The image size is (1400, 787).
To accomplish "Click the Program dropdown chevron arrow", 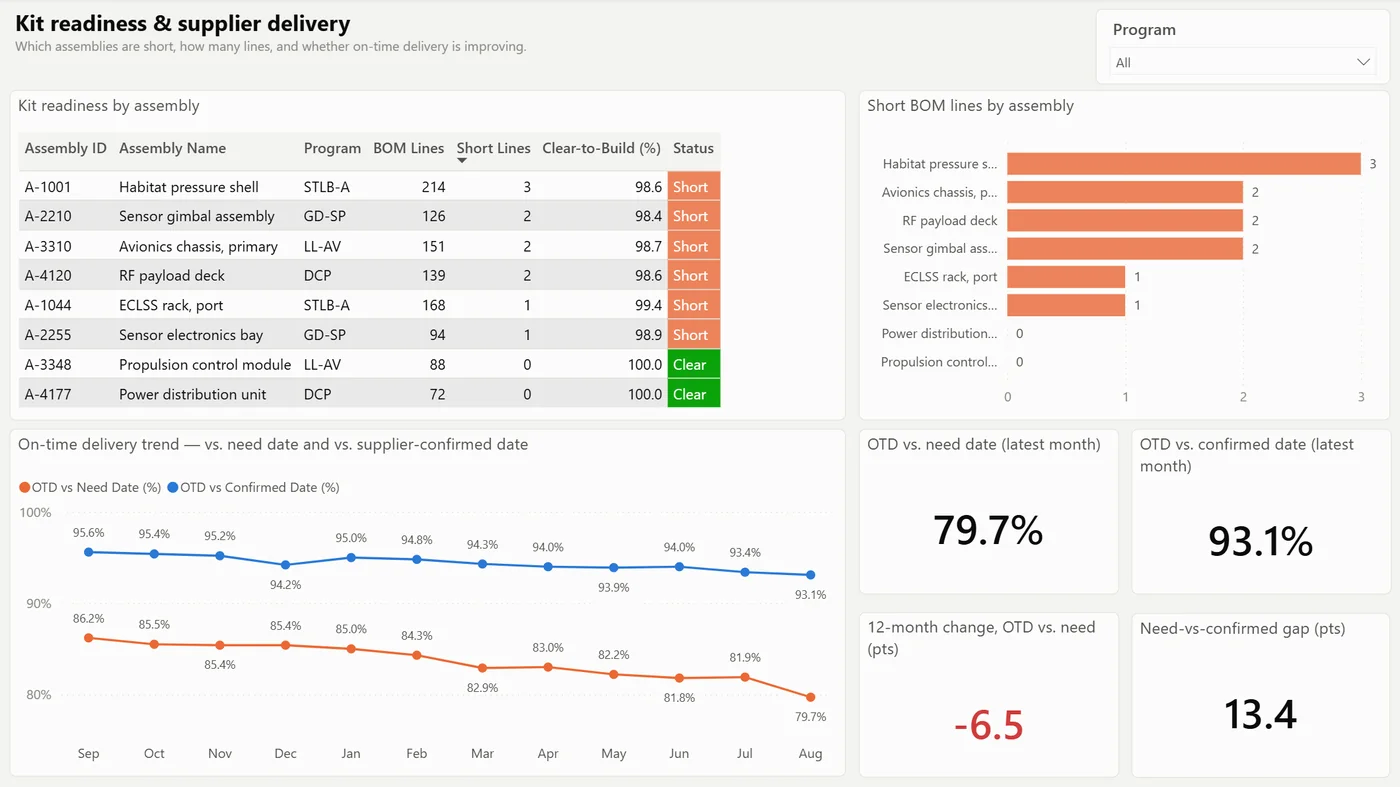I will pos(1363,62).
